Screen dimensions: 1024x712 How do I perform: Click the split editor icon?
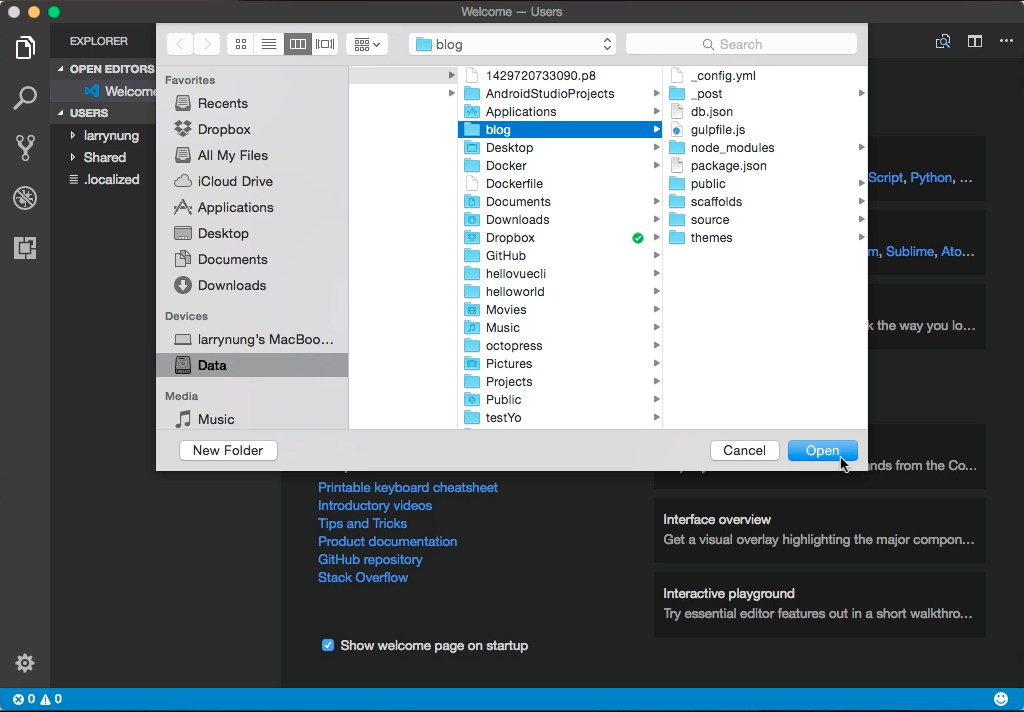[974, 41]
